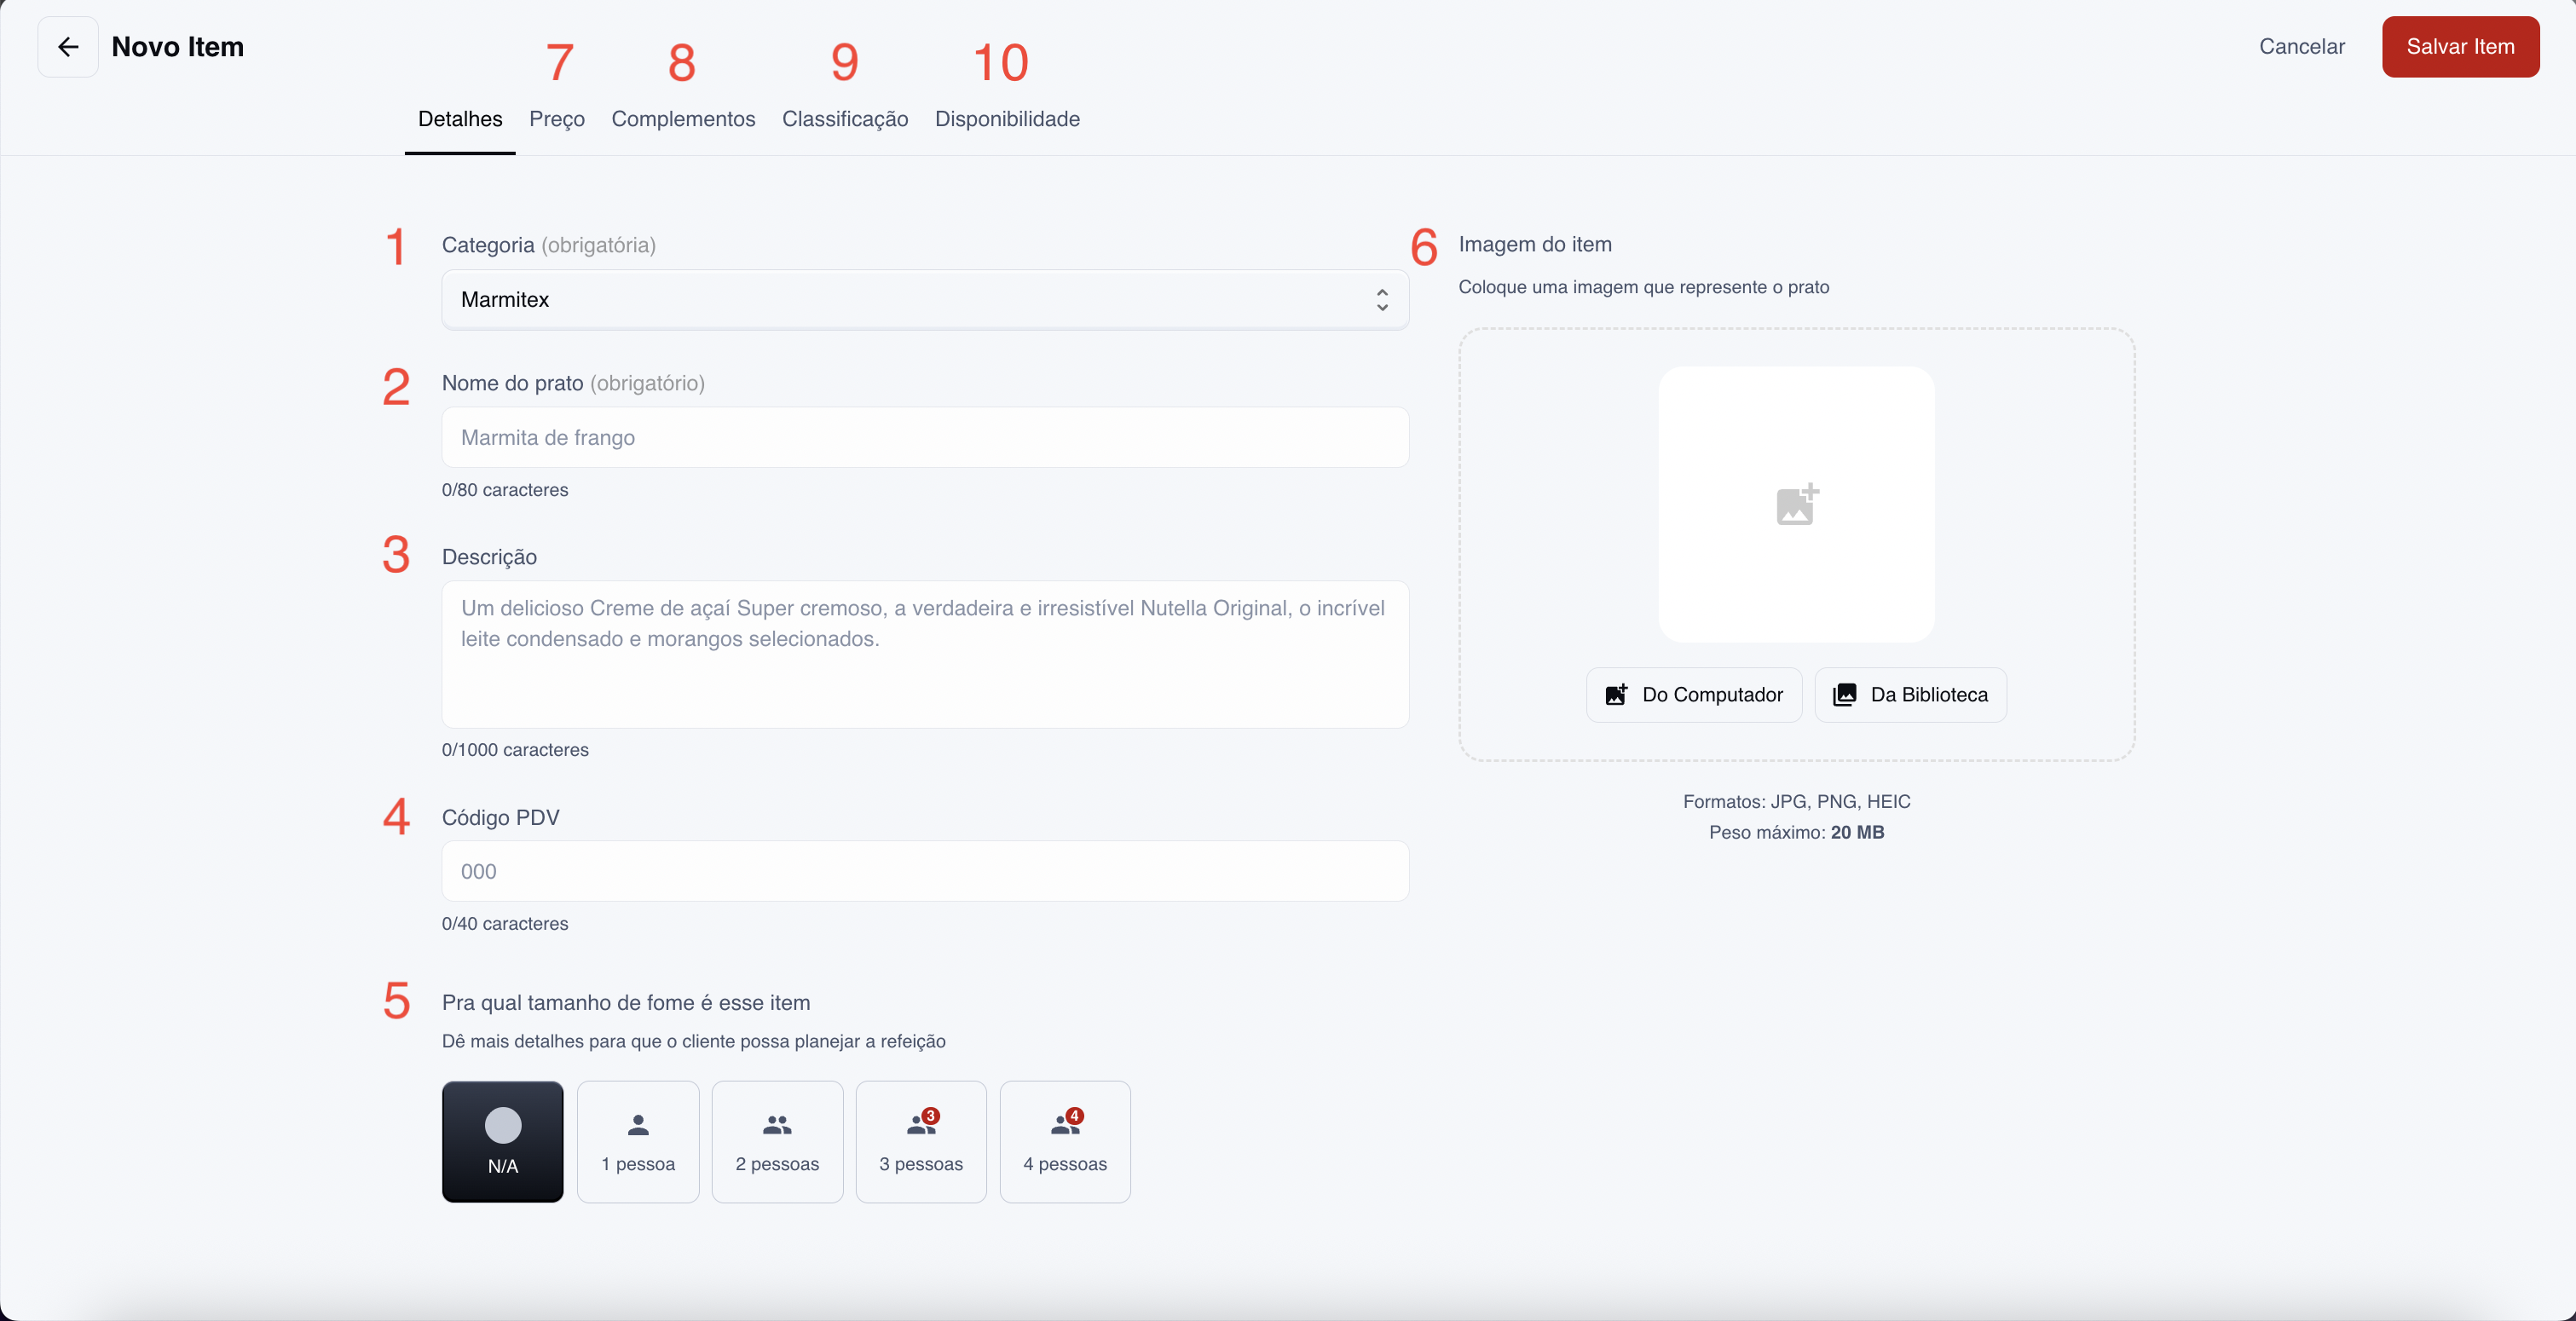The image size is (2576, 1321).
Task: Click the Do Computador upload icon
Action: [1616, 695]
